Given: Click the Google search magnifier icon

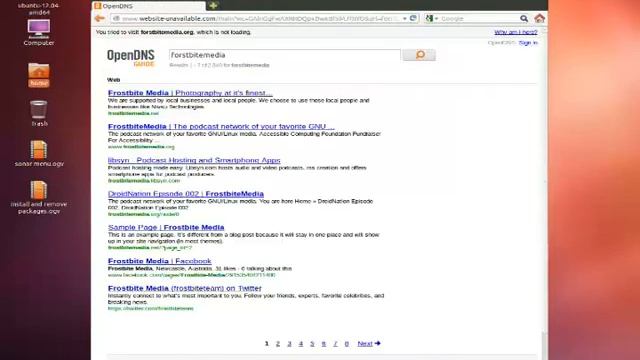Looking at the screenshot, I should click(524, 18).
